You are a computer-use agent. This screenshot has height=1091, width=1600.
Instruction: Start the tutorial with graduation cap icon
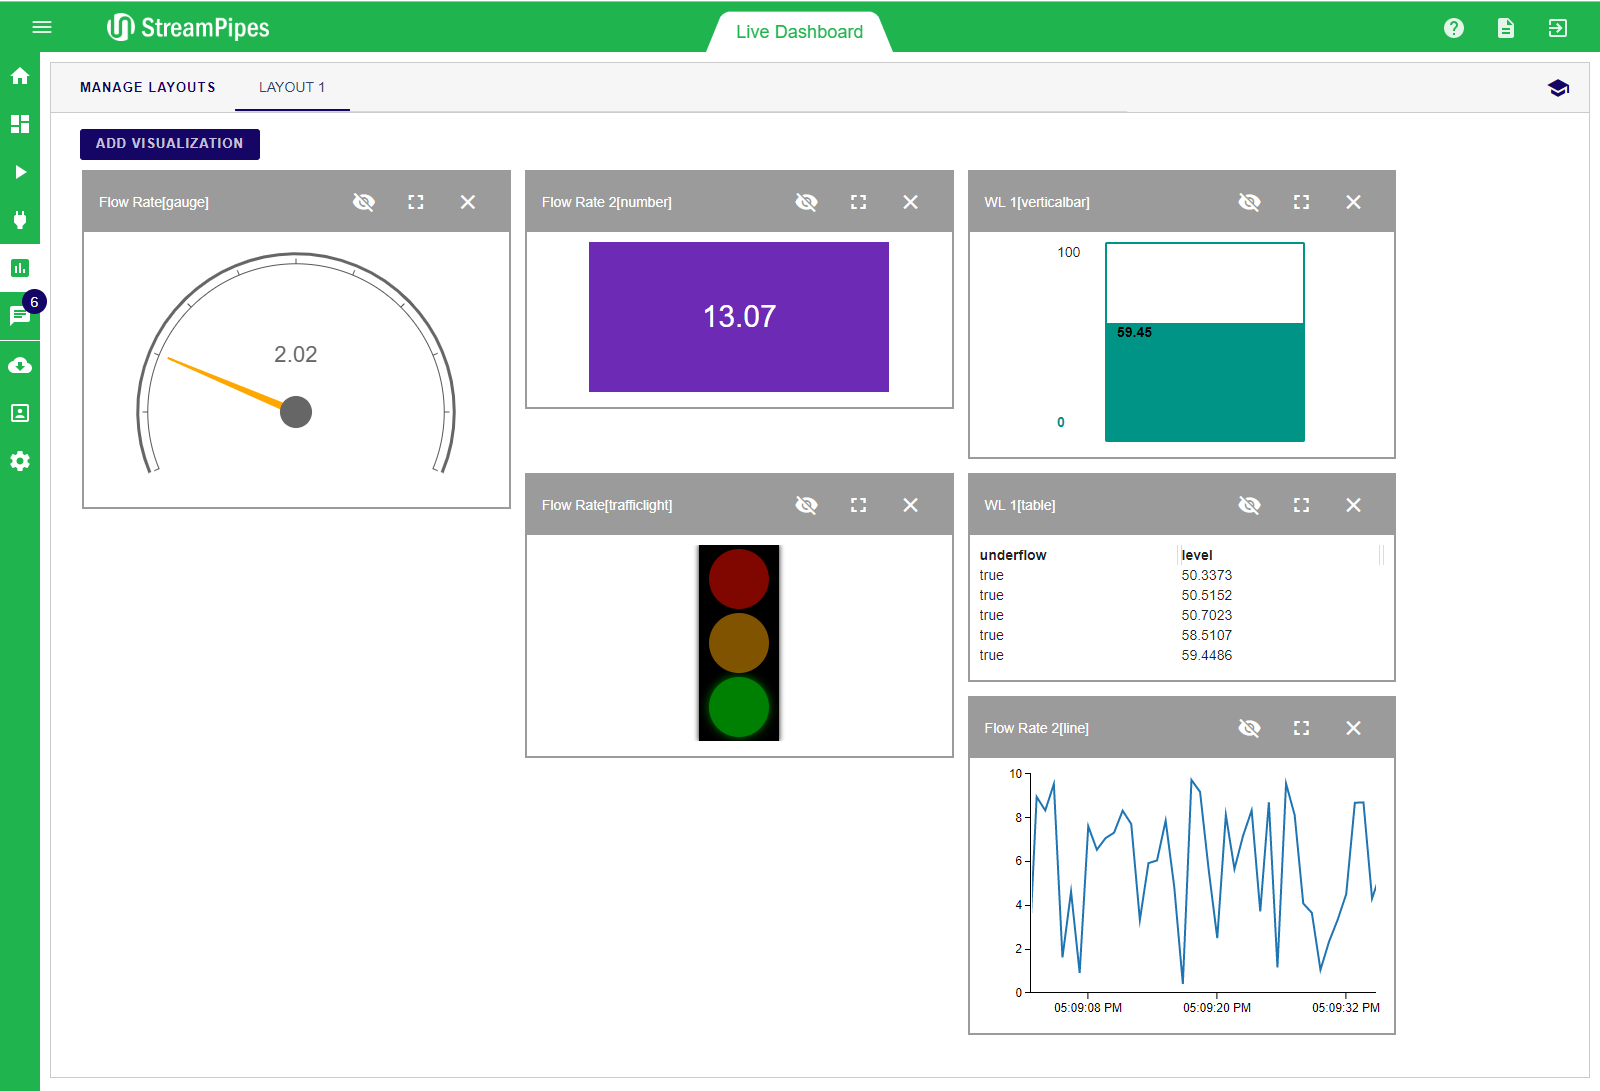coord(1558,88)
